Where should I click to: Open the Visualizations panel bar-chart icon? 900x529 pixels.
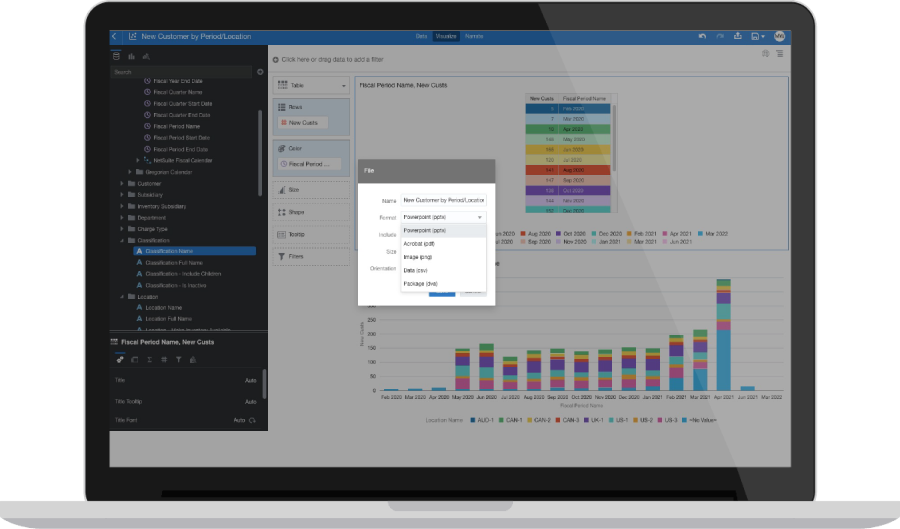pyautogui.click(x=131, y=56)
